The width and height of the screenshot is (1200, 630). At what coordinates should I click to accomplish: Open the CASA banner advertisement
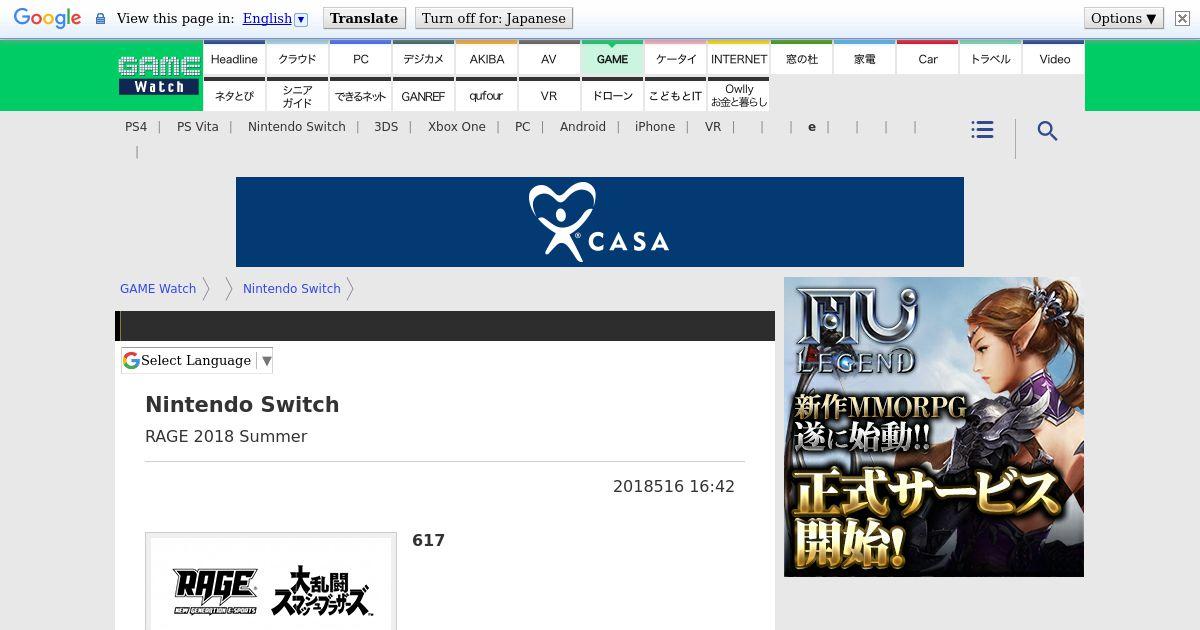600,222
